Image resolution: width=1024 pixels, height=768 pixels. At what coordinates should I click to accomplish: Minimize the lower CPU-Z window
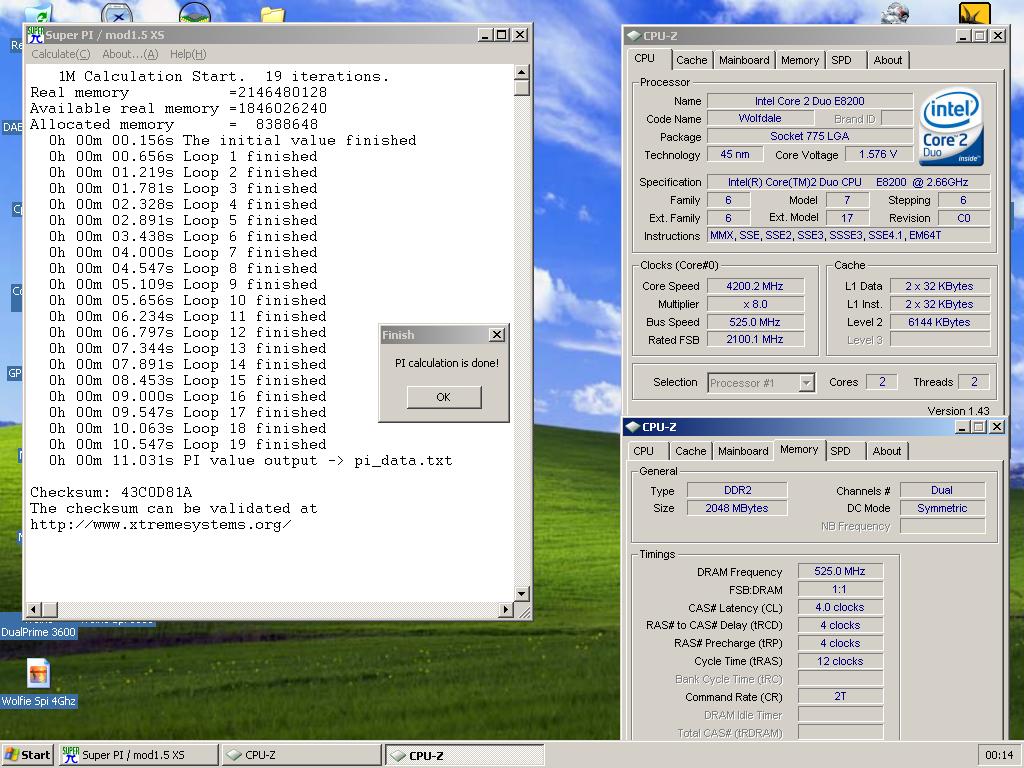(961, 427)
